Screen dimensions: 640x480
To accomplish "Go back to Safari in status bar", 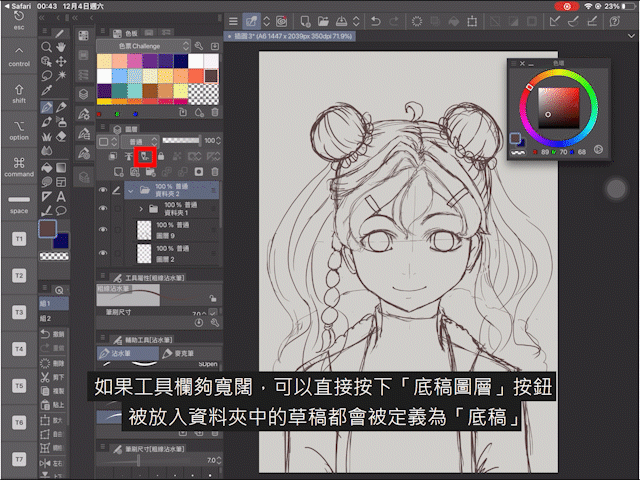I will [x=17, y=6].
